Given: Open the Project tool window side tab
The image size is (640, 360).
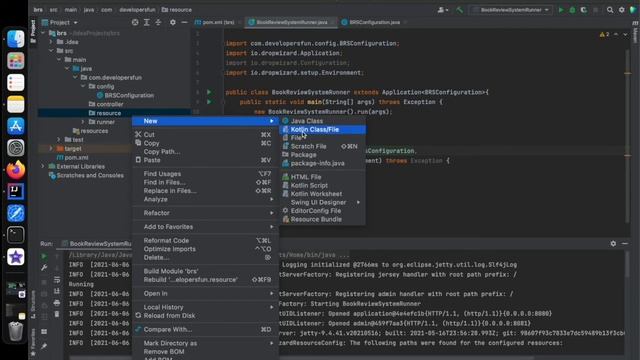Looking at the screenshot, I should (x=33, y=31).
